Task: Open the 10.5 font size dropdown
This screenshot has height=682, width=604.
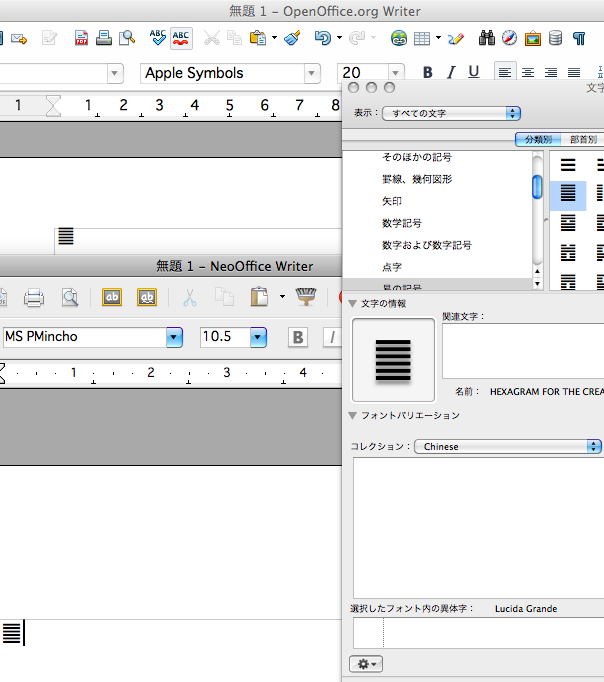Action: tap(258, 337)
